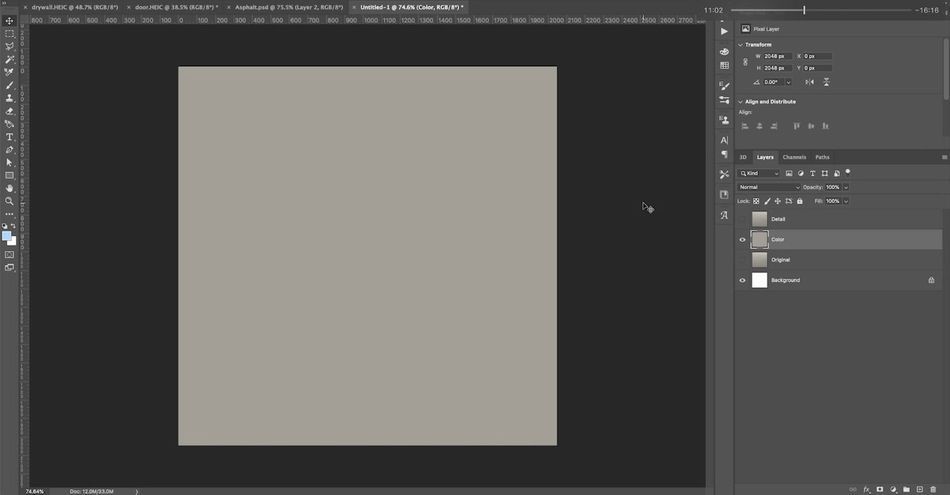
Task: Select the Move tool
Action: pos(9,21)
